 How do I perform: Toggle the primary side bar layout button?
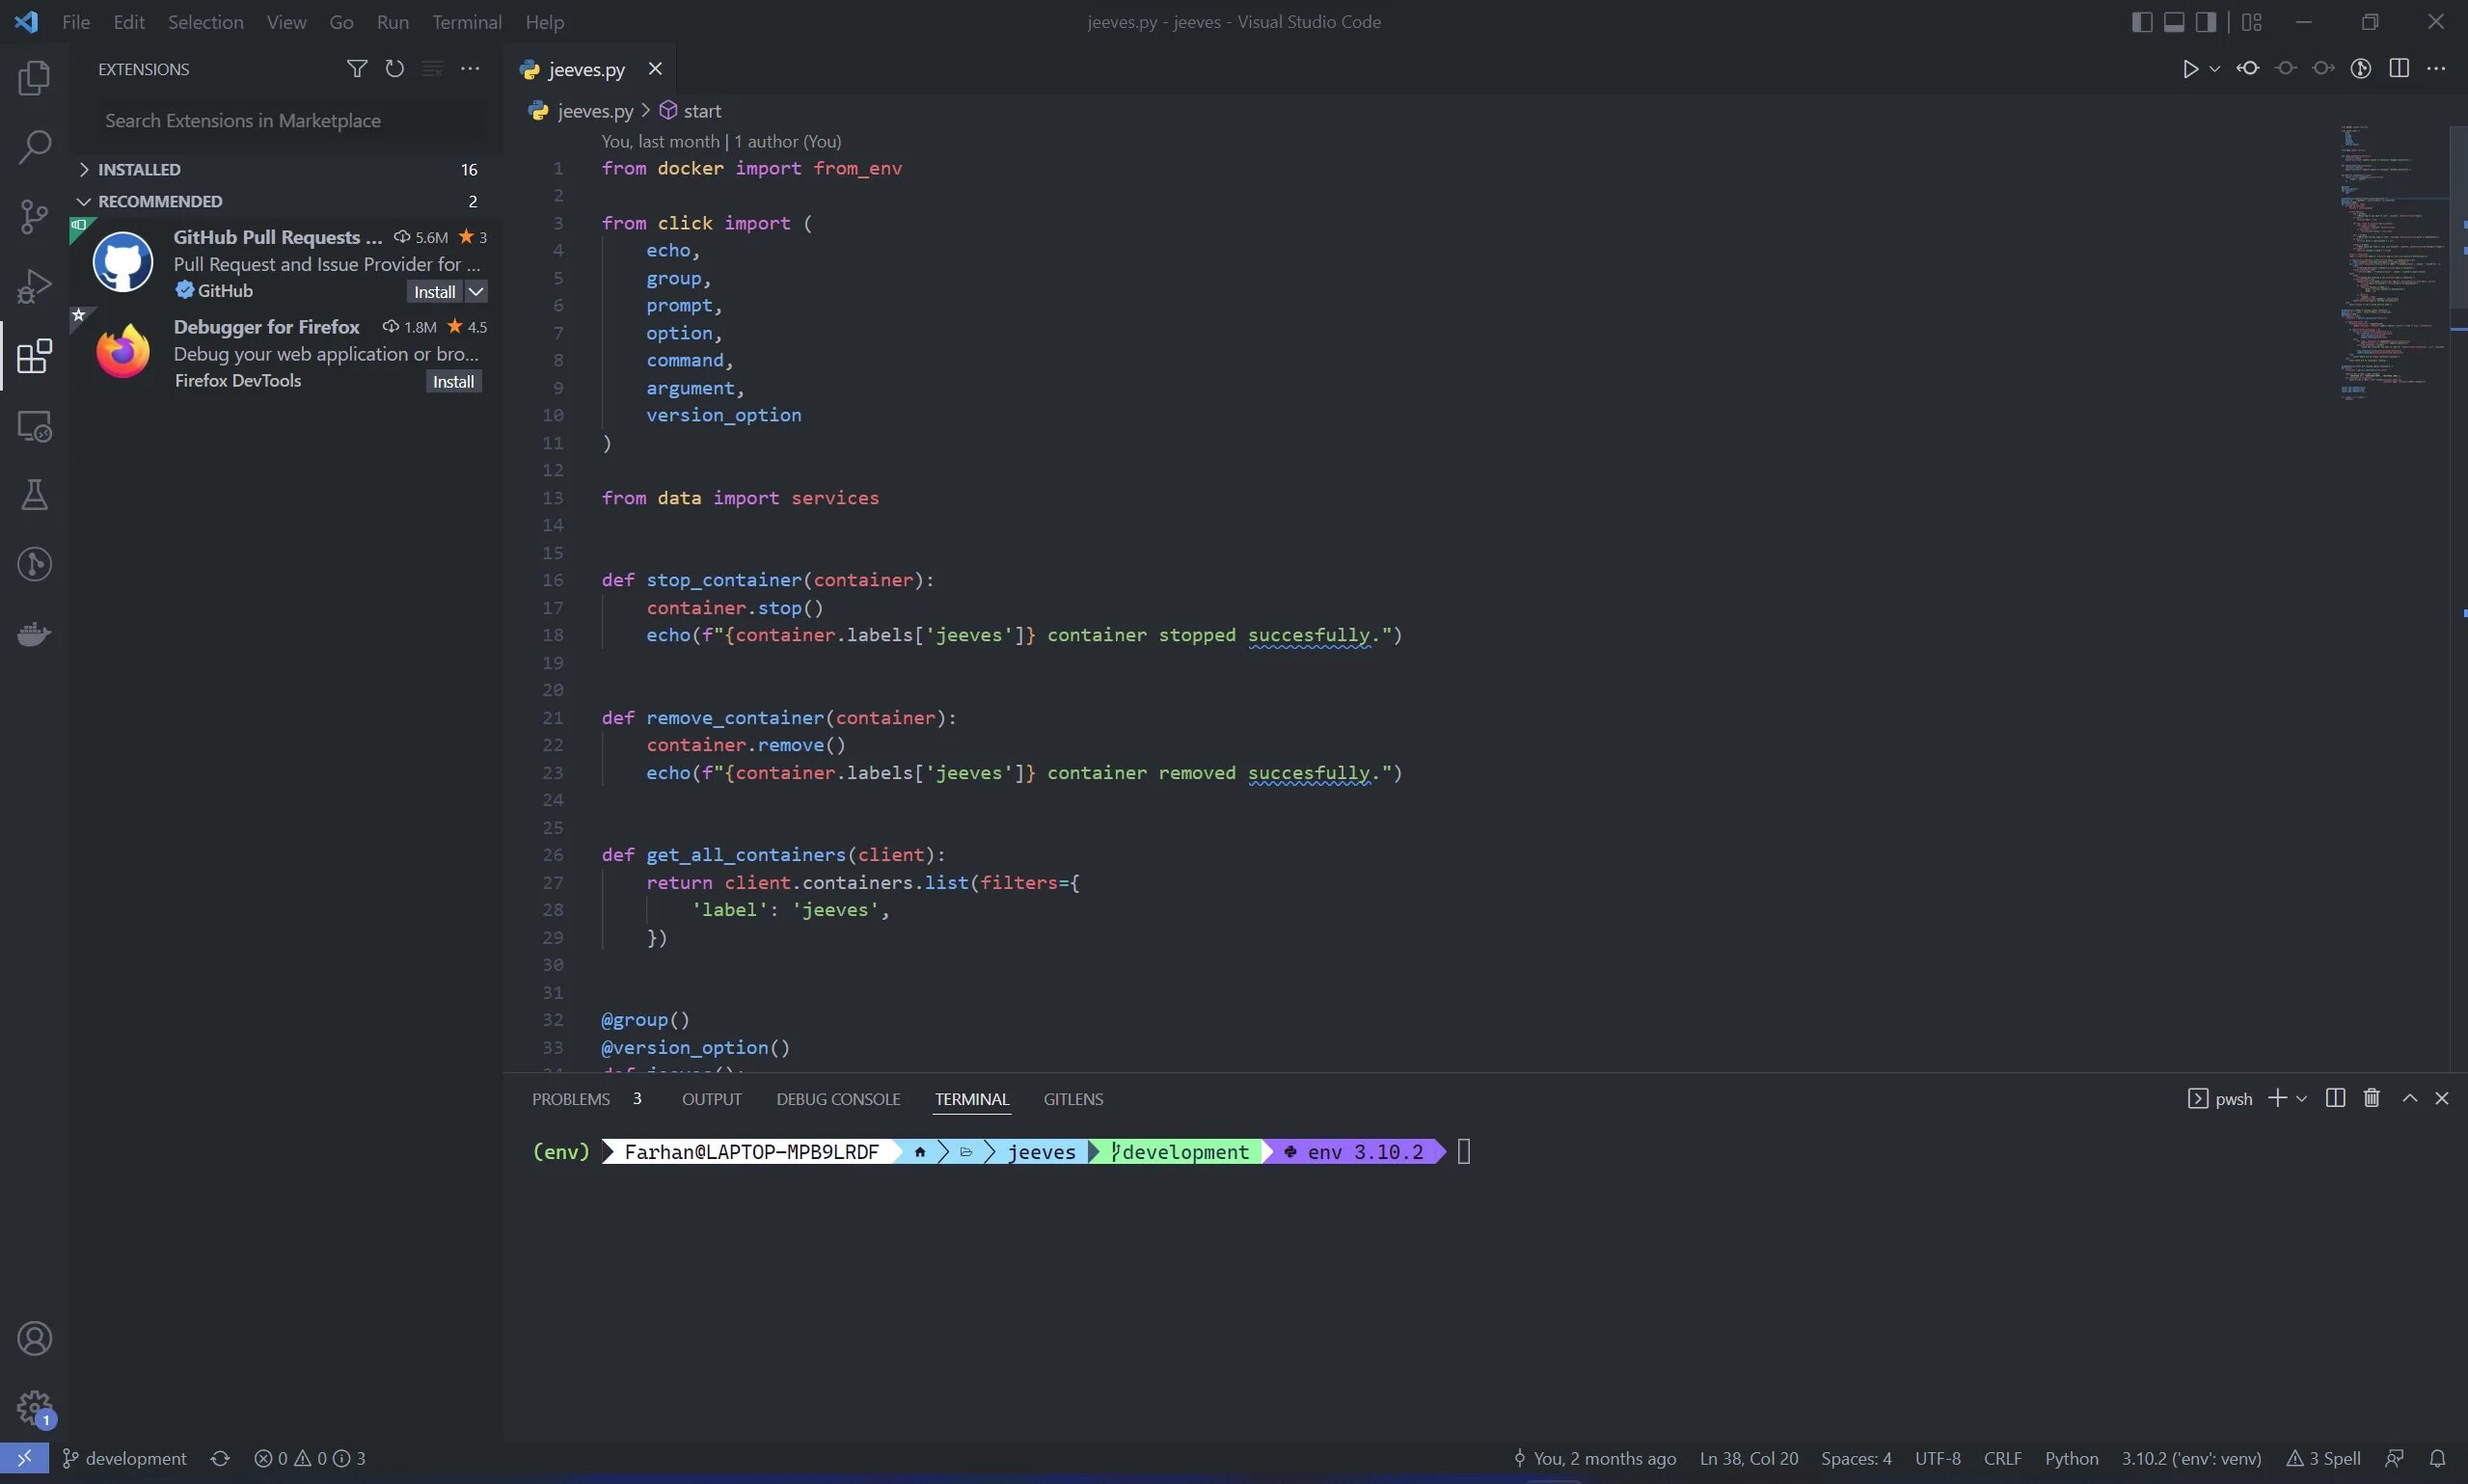(x=2141, y=22)
